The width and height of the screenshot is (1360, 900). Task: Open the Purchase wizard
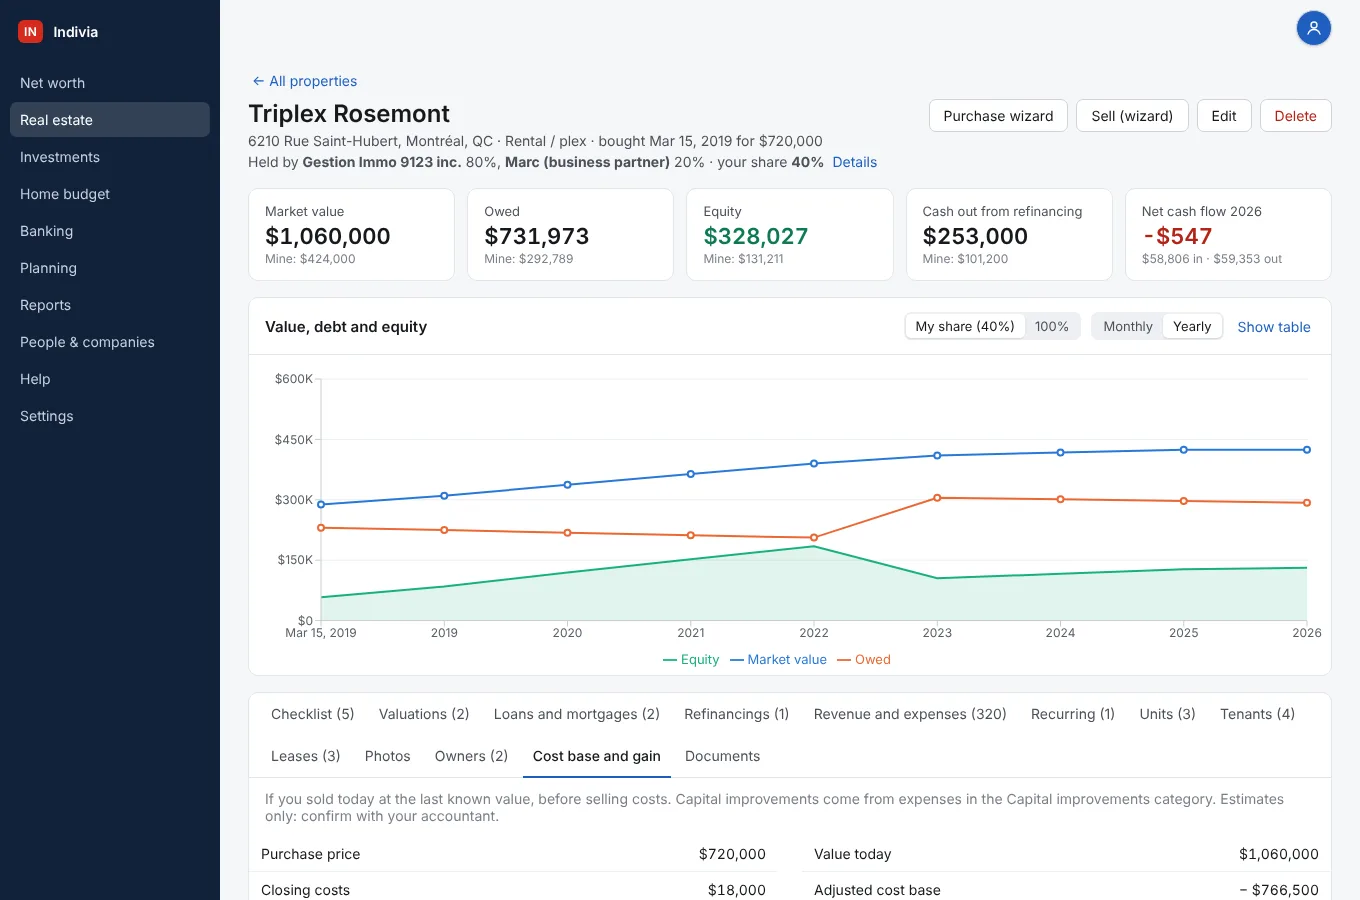998,116
